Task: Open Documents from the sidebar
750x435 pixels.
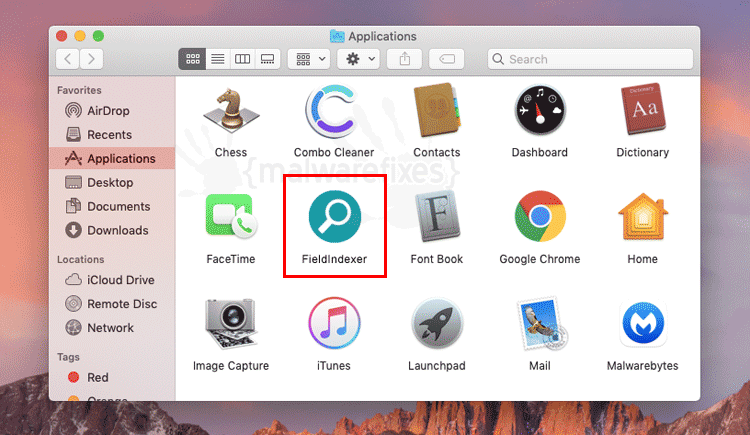Action: pos(112,206)
